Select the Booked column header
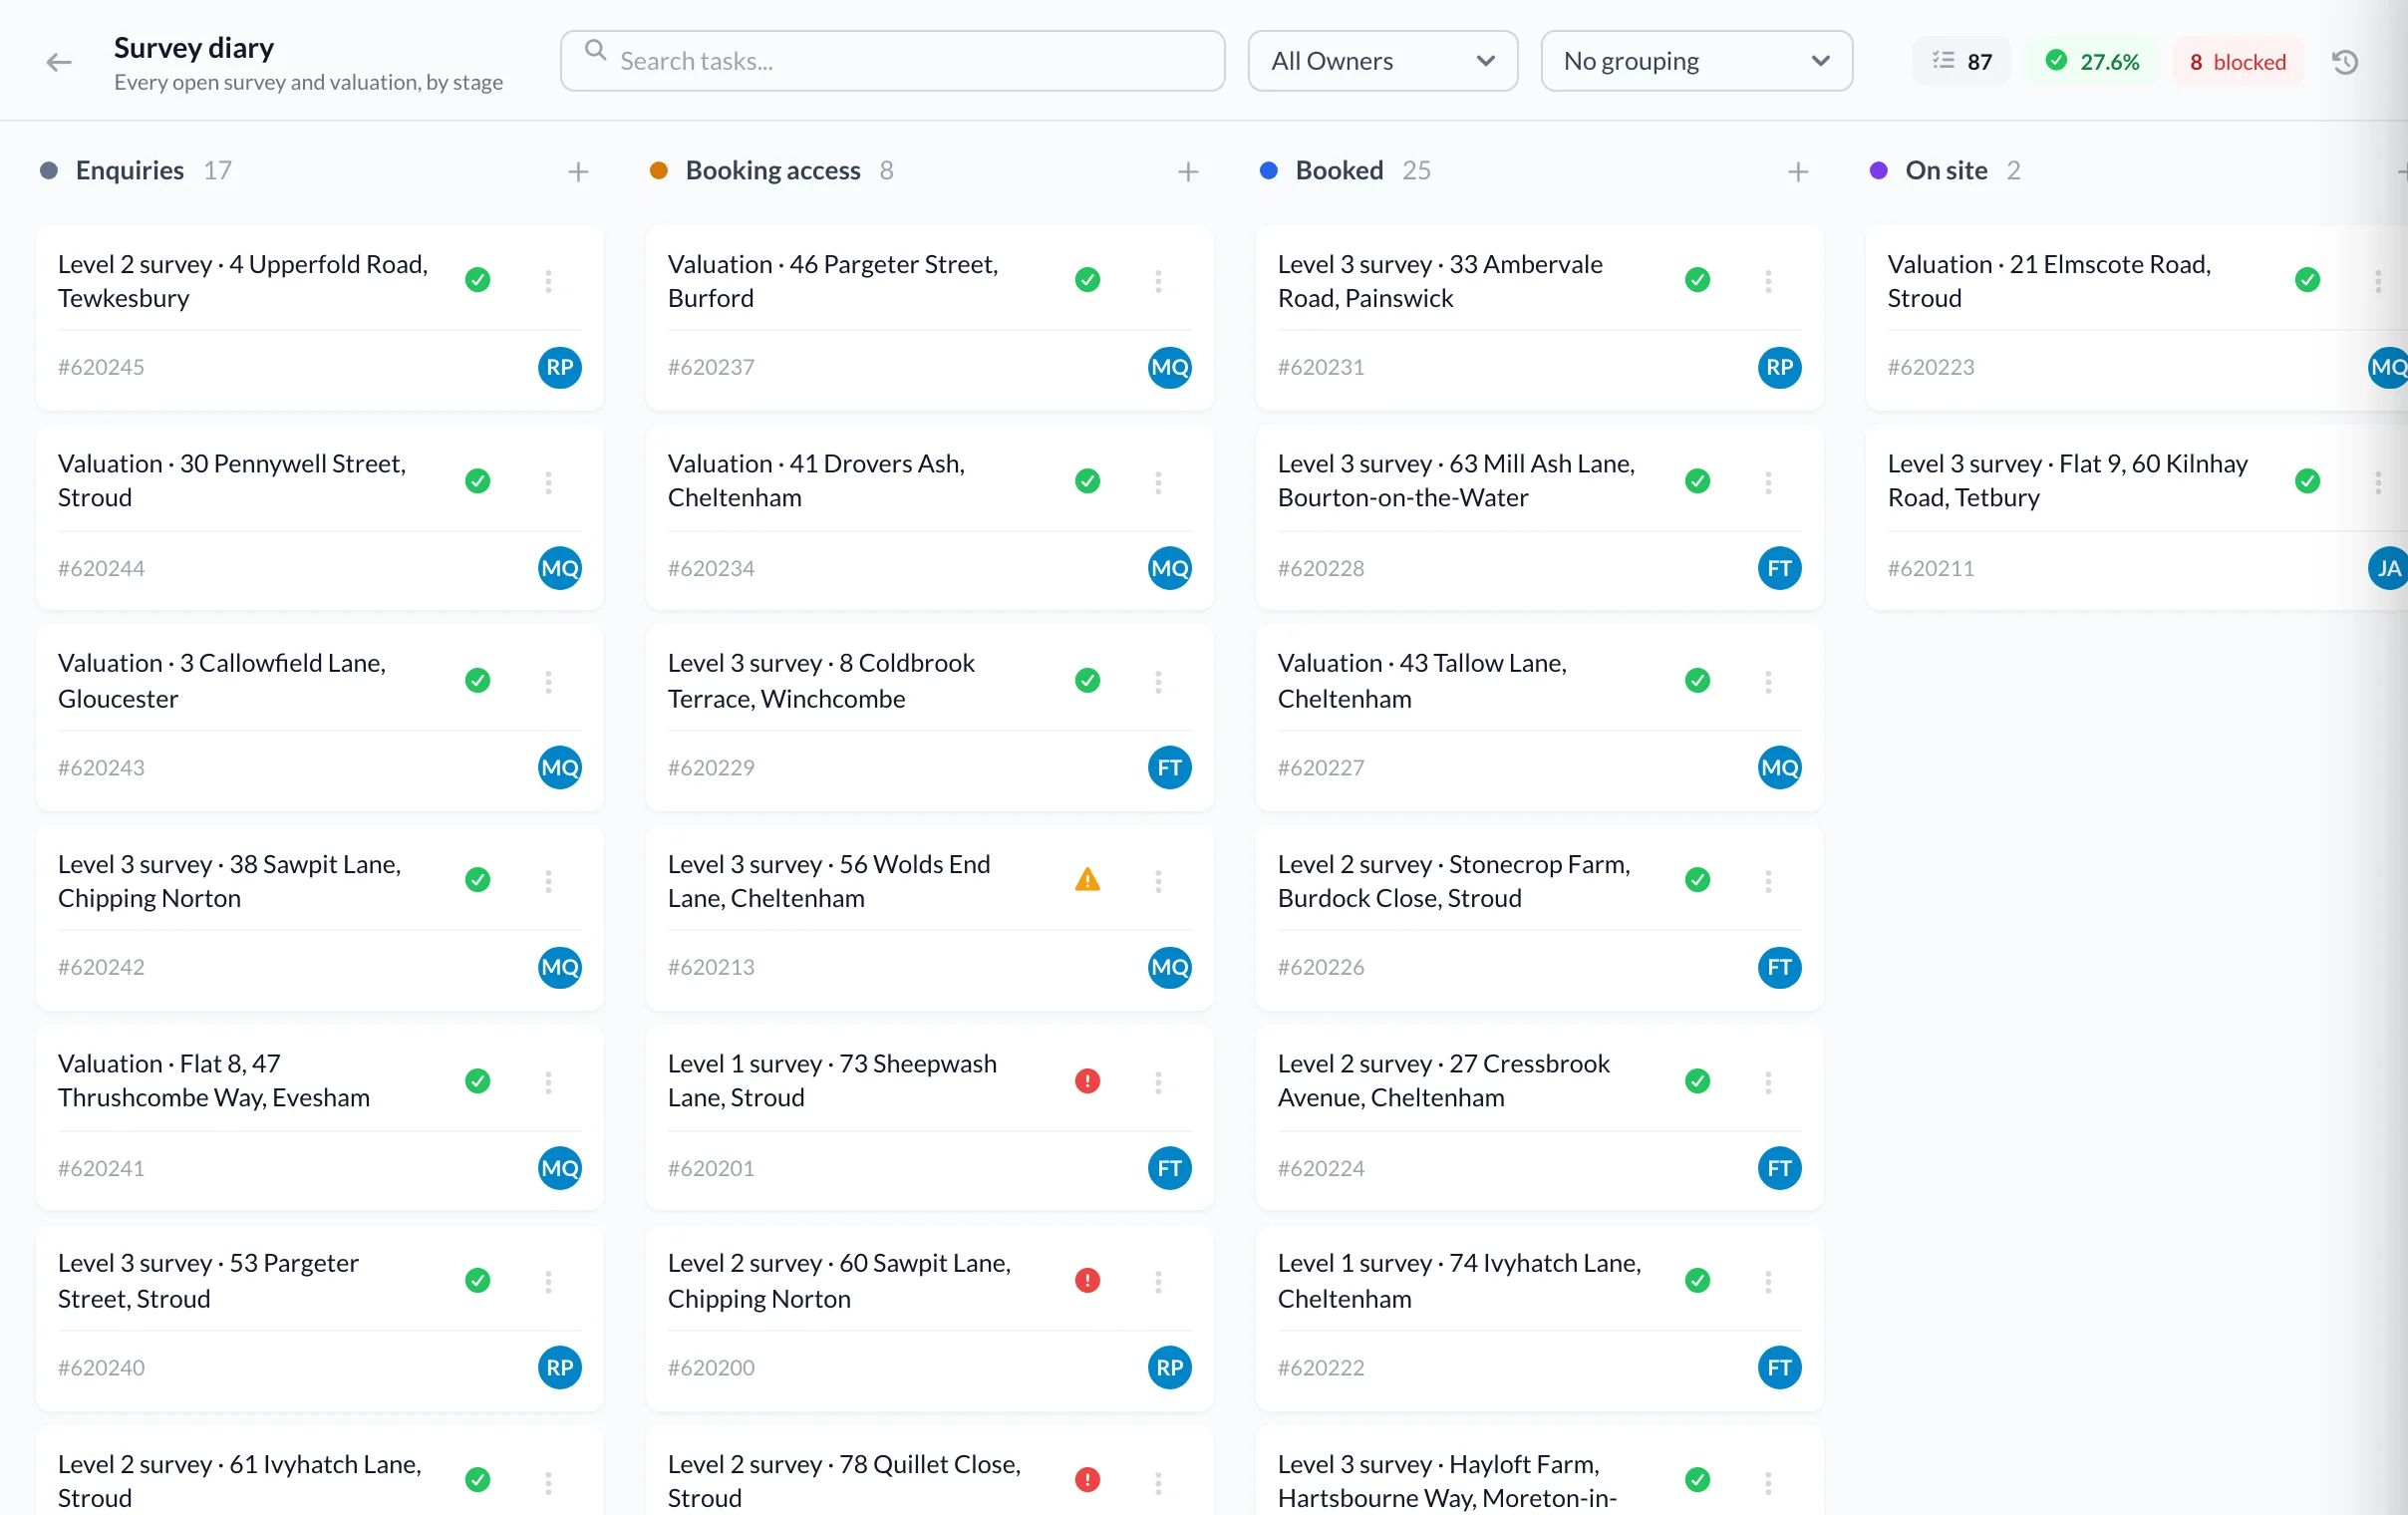The image size is (2408, 1515). 1339,171
